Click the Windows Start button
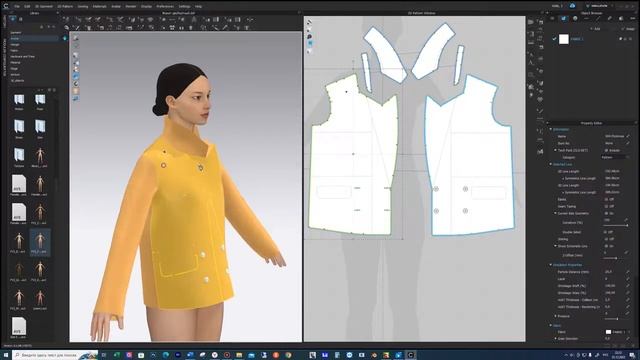640x360 pixels. [x=6, y=355]
